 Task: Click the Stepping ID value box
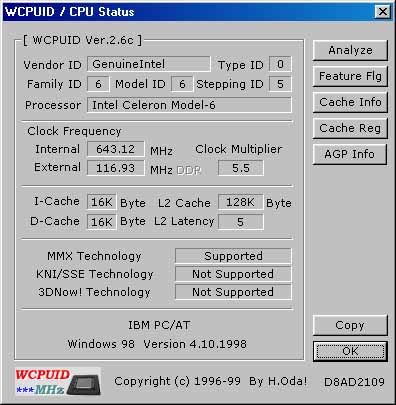pyautogui.click(x=280, y=84)
